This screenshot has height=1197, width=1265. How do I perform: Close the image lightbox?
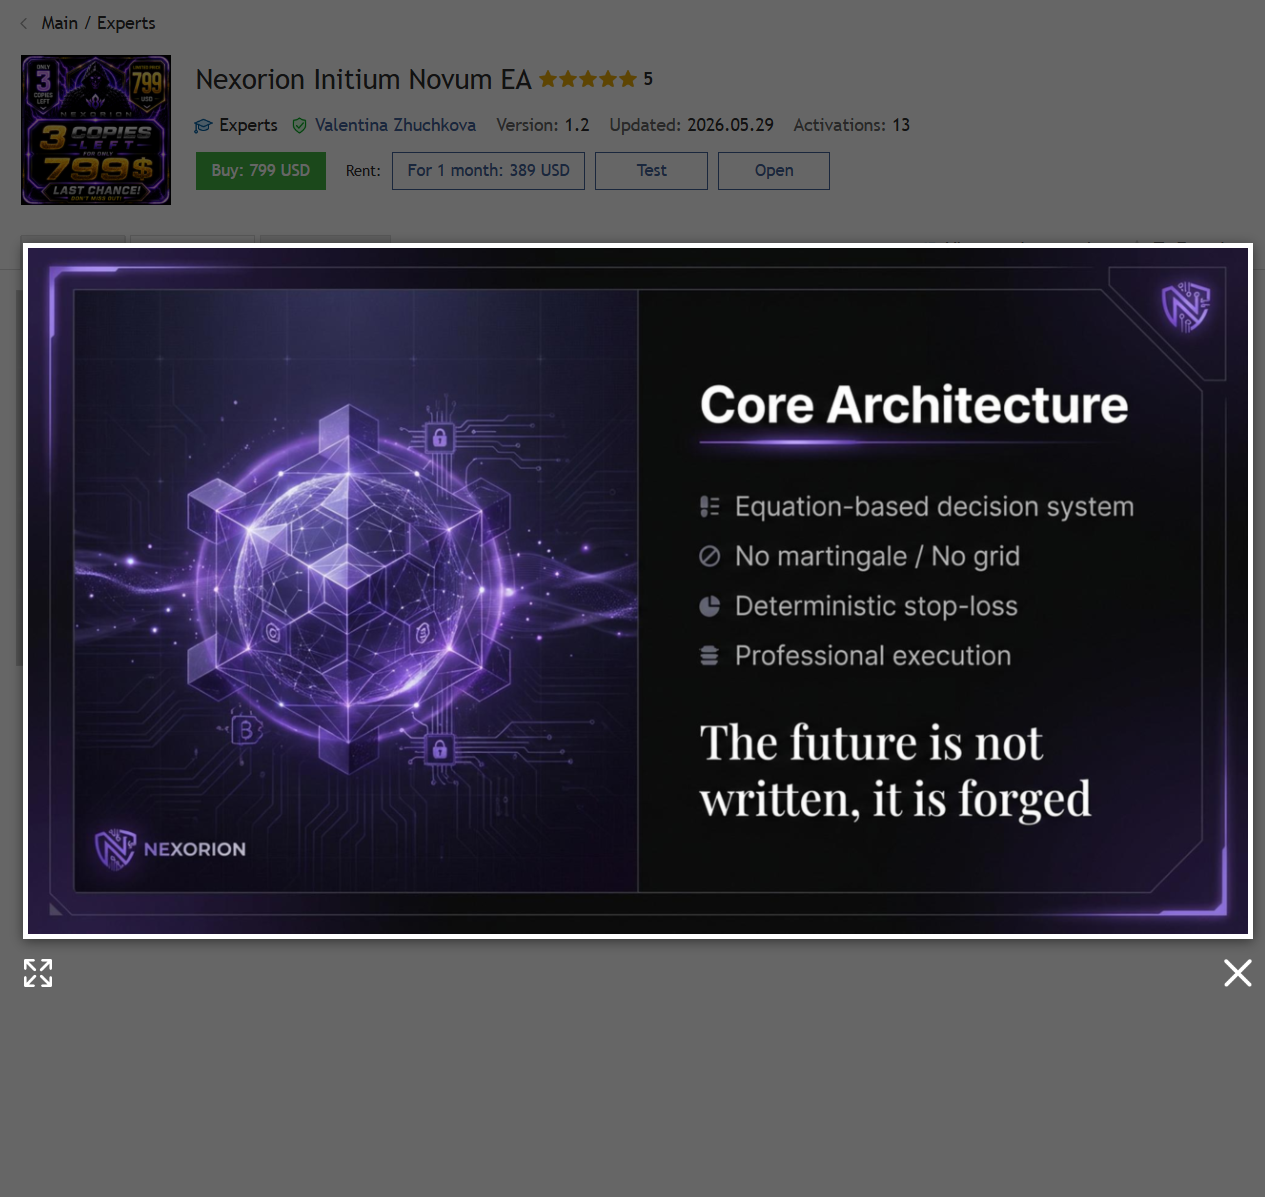coord(1238,973)
